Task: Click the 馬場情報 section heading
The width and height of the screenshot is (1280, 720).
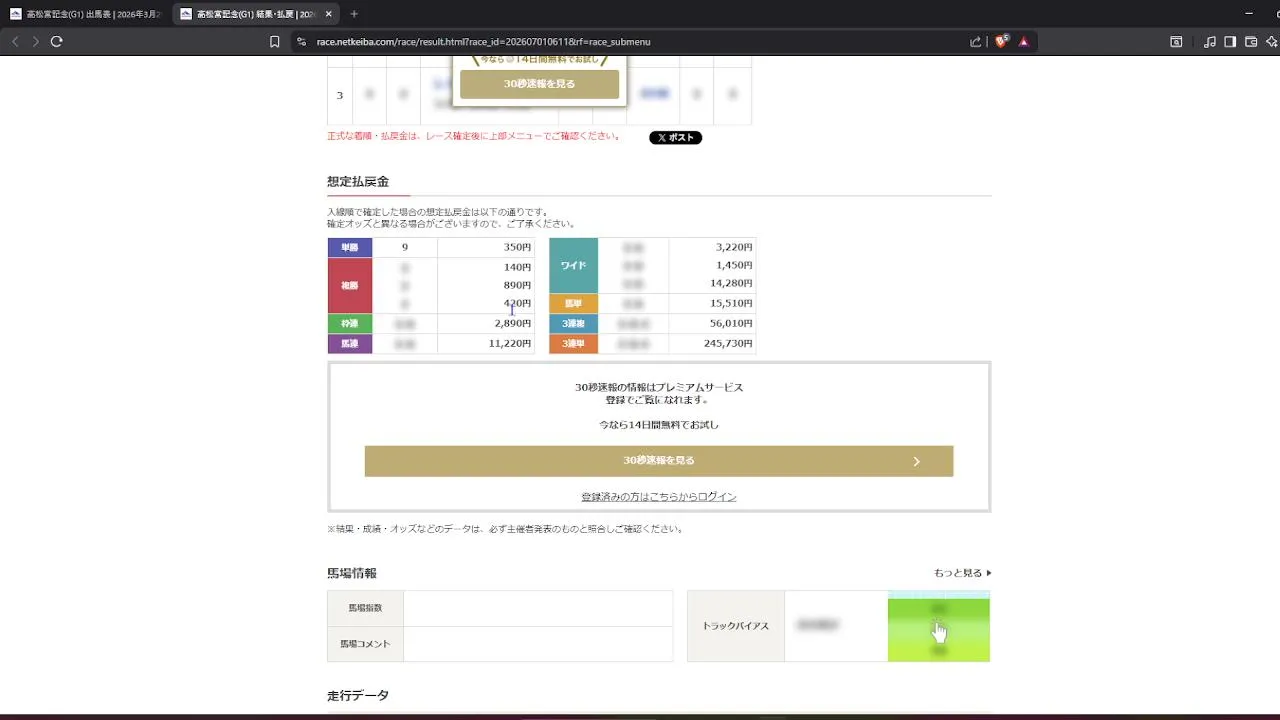Action: point(352,573)
